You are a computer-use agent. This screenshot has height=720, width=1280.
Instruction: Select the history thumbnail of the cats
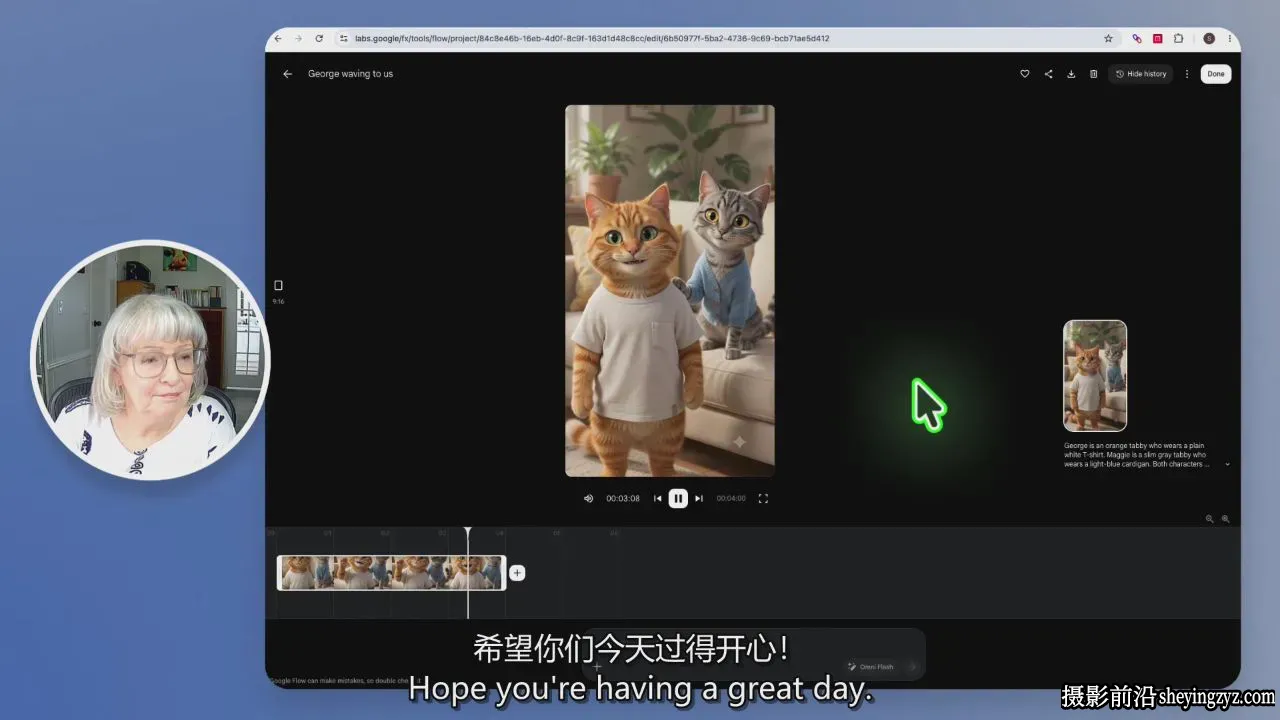pos(1095,376)
